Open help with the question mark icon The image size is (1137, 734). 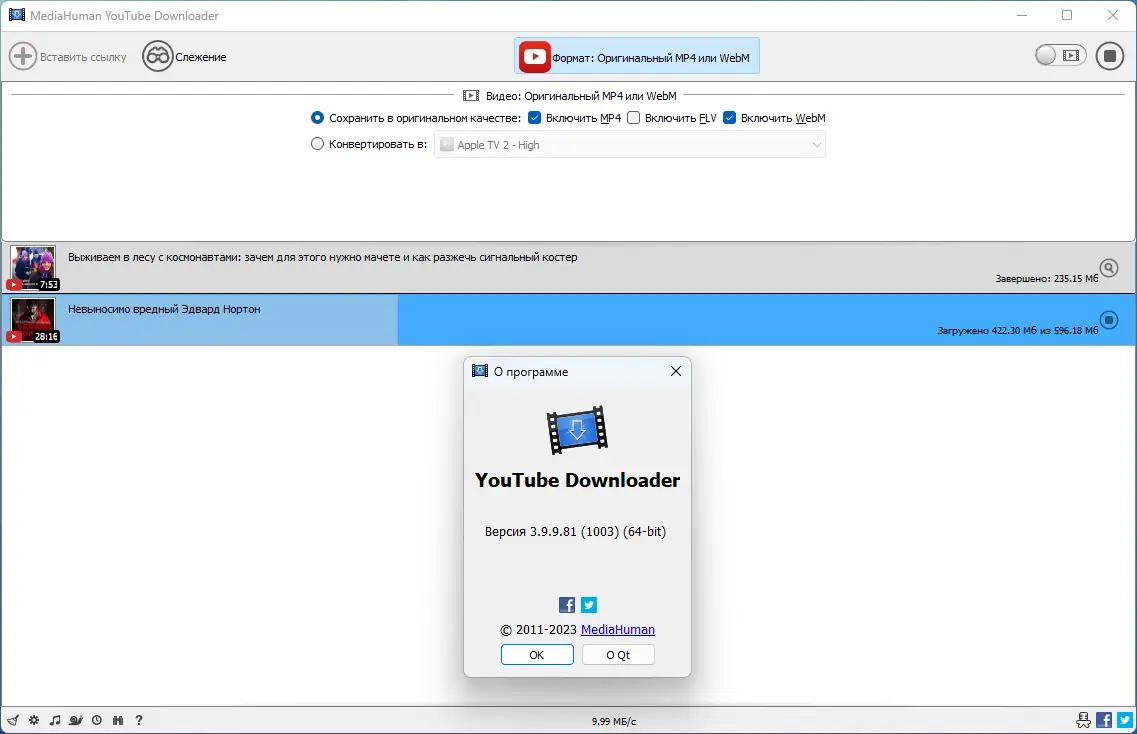click(139, 719)
